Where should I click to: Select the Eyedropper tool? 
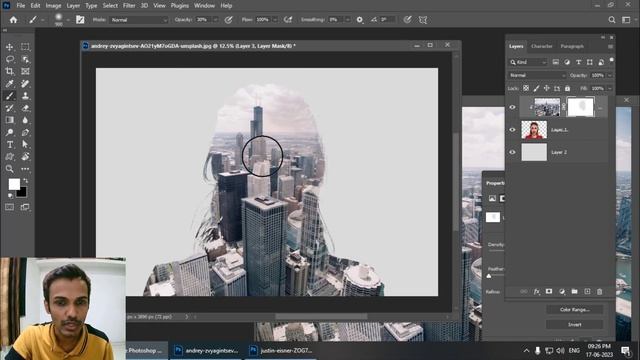[x=9, y=84]
